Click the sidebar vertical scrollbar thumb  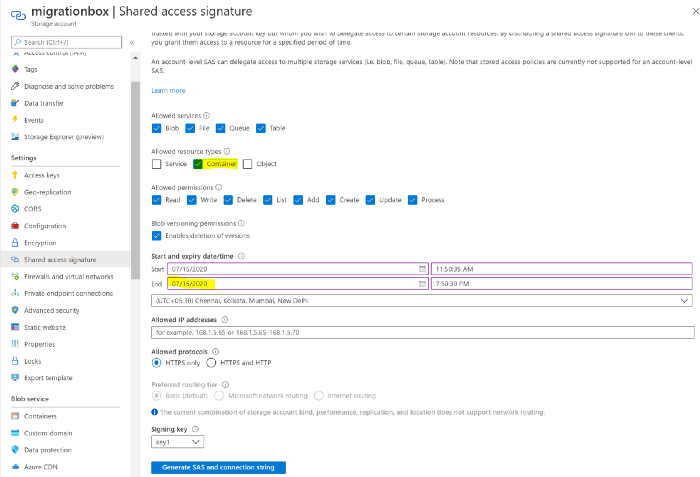(136, 180)
